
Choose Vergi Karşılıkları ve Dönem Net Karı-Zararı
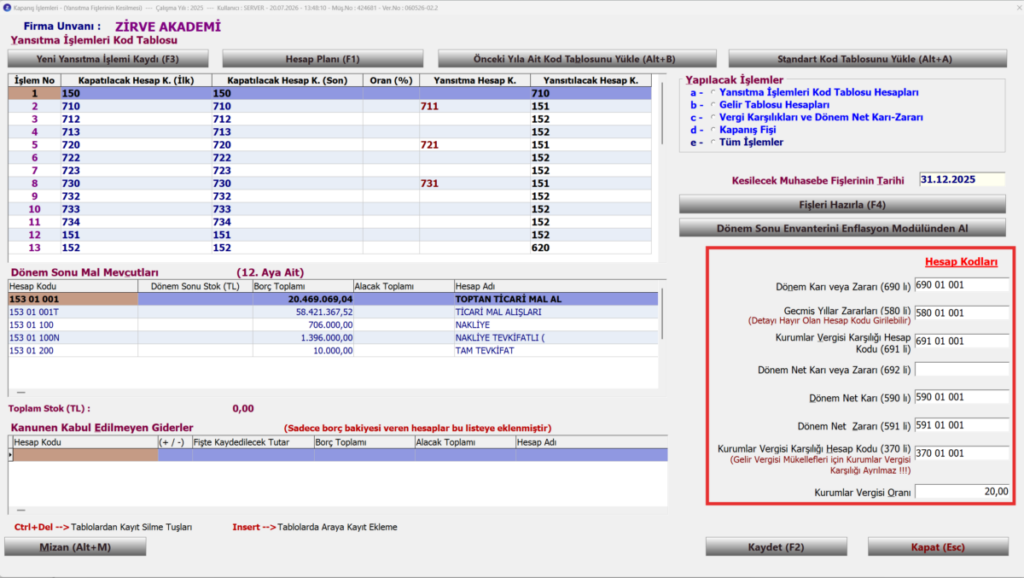pyautogui.click(x=713, y=118)
